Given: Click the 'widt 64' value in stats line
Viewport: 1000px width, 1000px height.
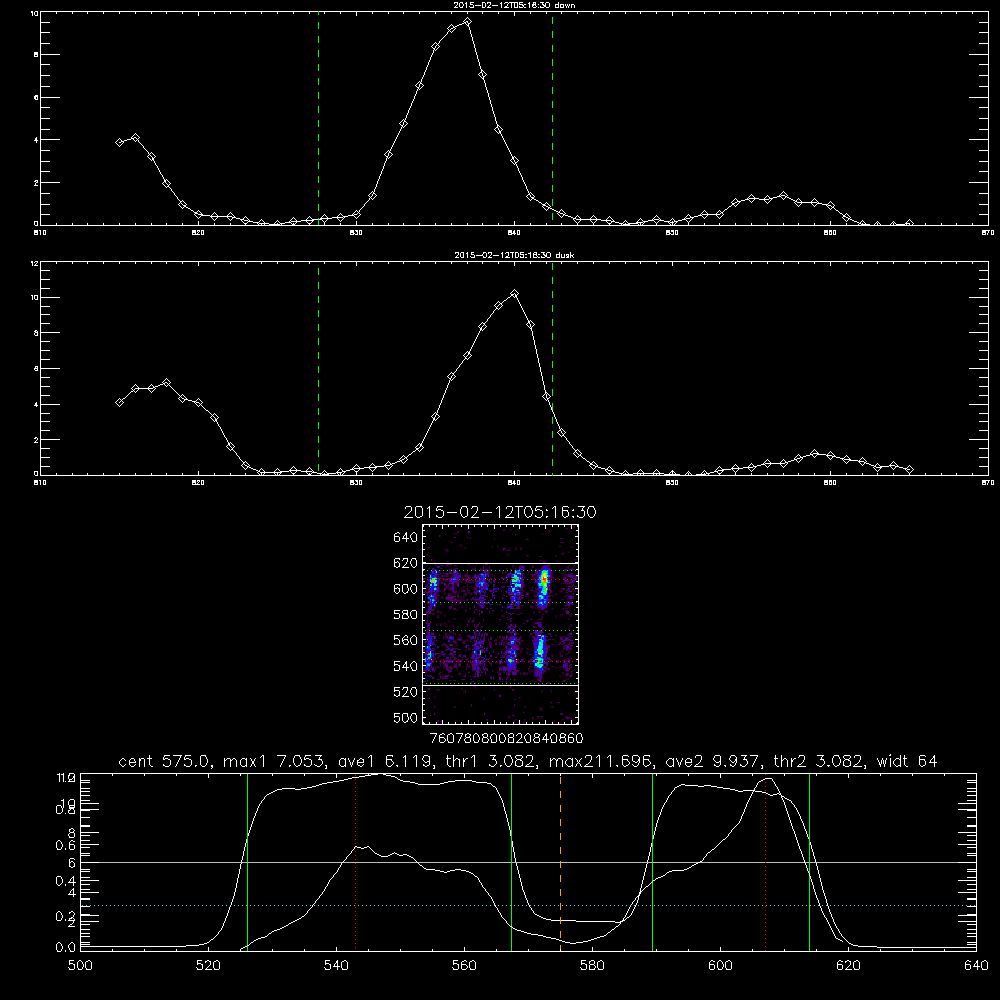Looking at the screenshot, I should point(907,761).
